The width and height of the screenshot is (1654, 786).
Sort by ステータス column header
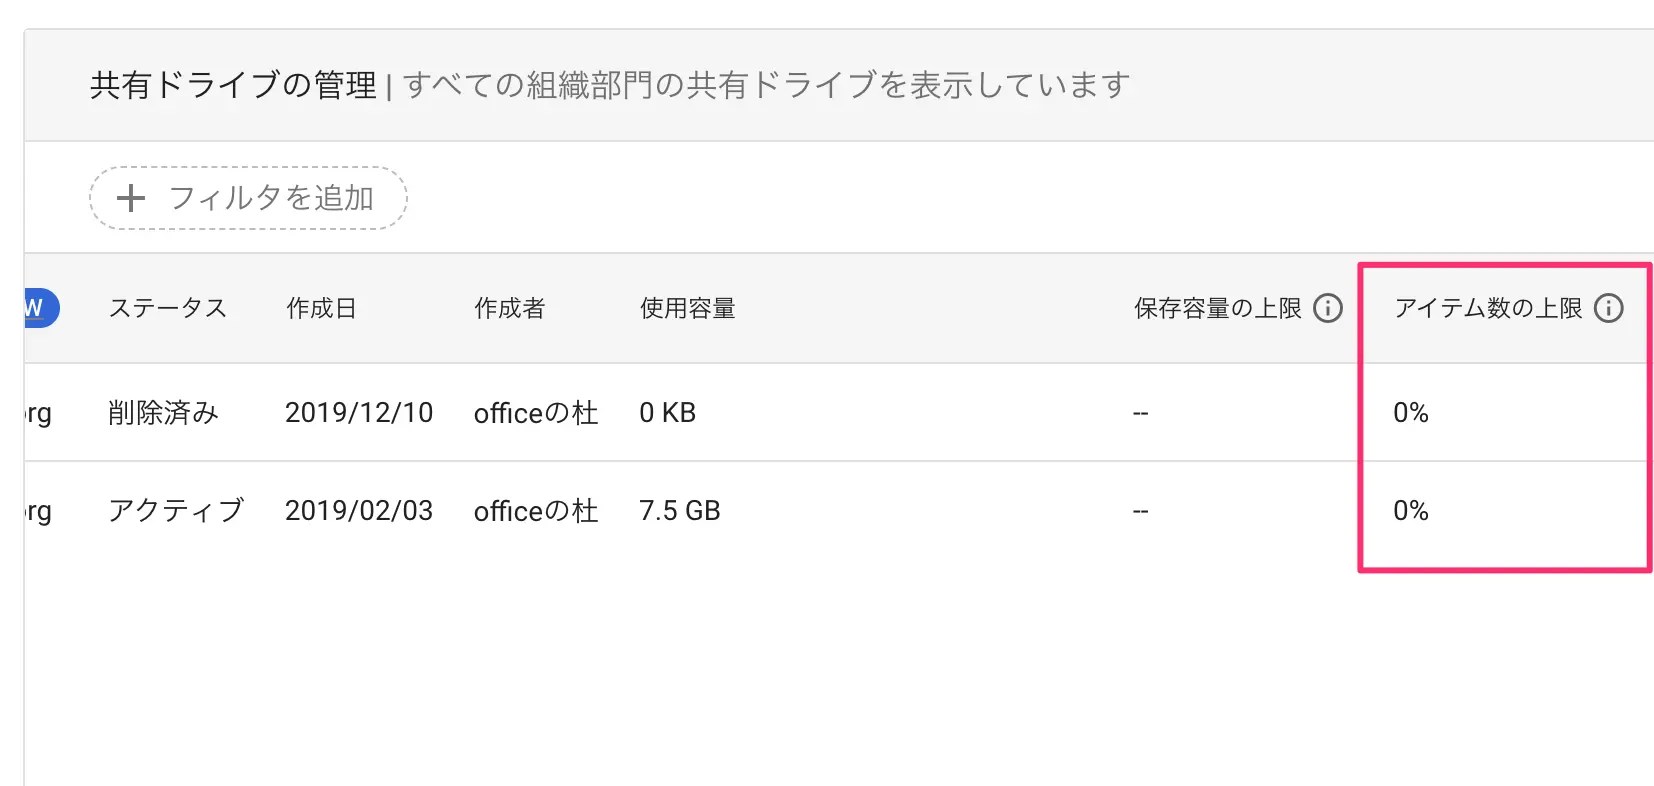(x=168, y=308)
